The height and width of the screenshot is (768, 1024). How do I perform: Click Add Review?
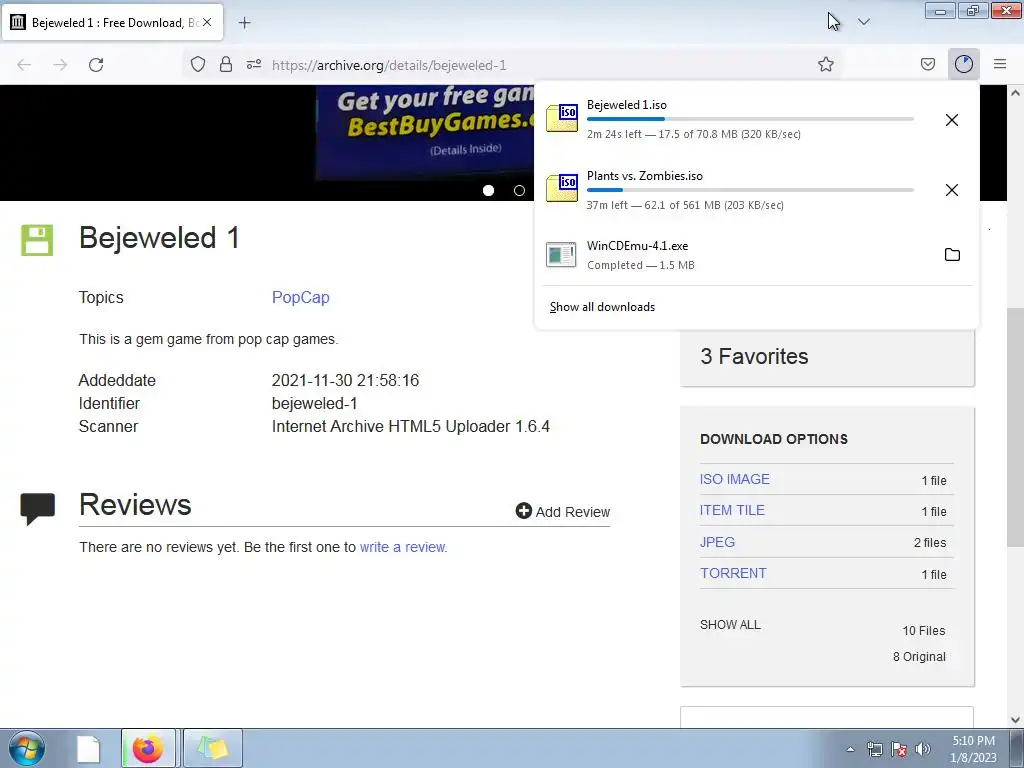tap(563, 511)
